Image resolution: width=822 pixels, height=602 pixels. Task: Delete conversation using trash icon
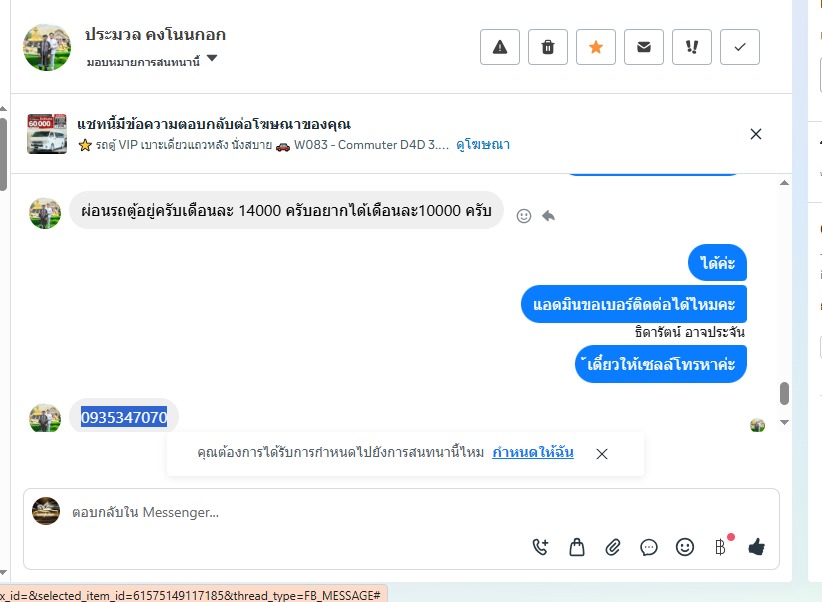(x=548, y=47)
